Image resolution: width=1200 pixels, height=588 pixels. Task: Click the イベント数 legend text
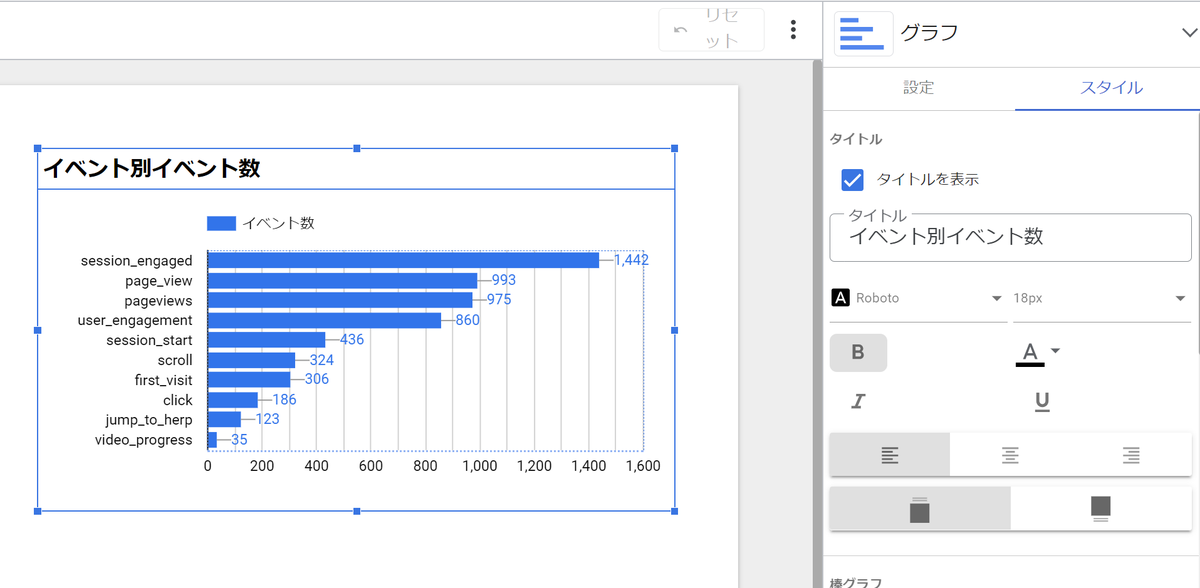click(x=278, y=223)
